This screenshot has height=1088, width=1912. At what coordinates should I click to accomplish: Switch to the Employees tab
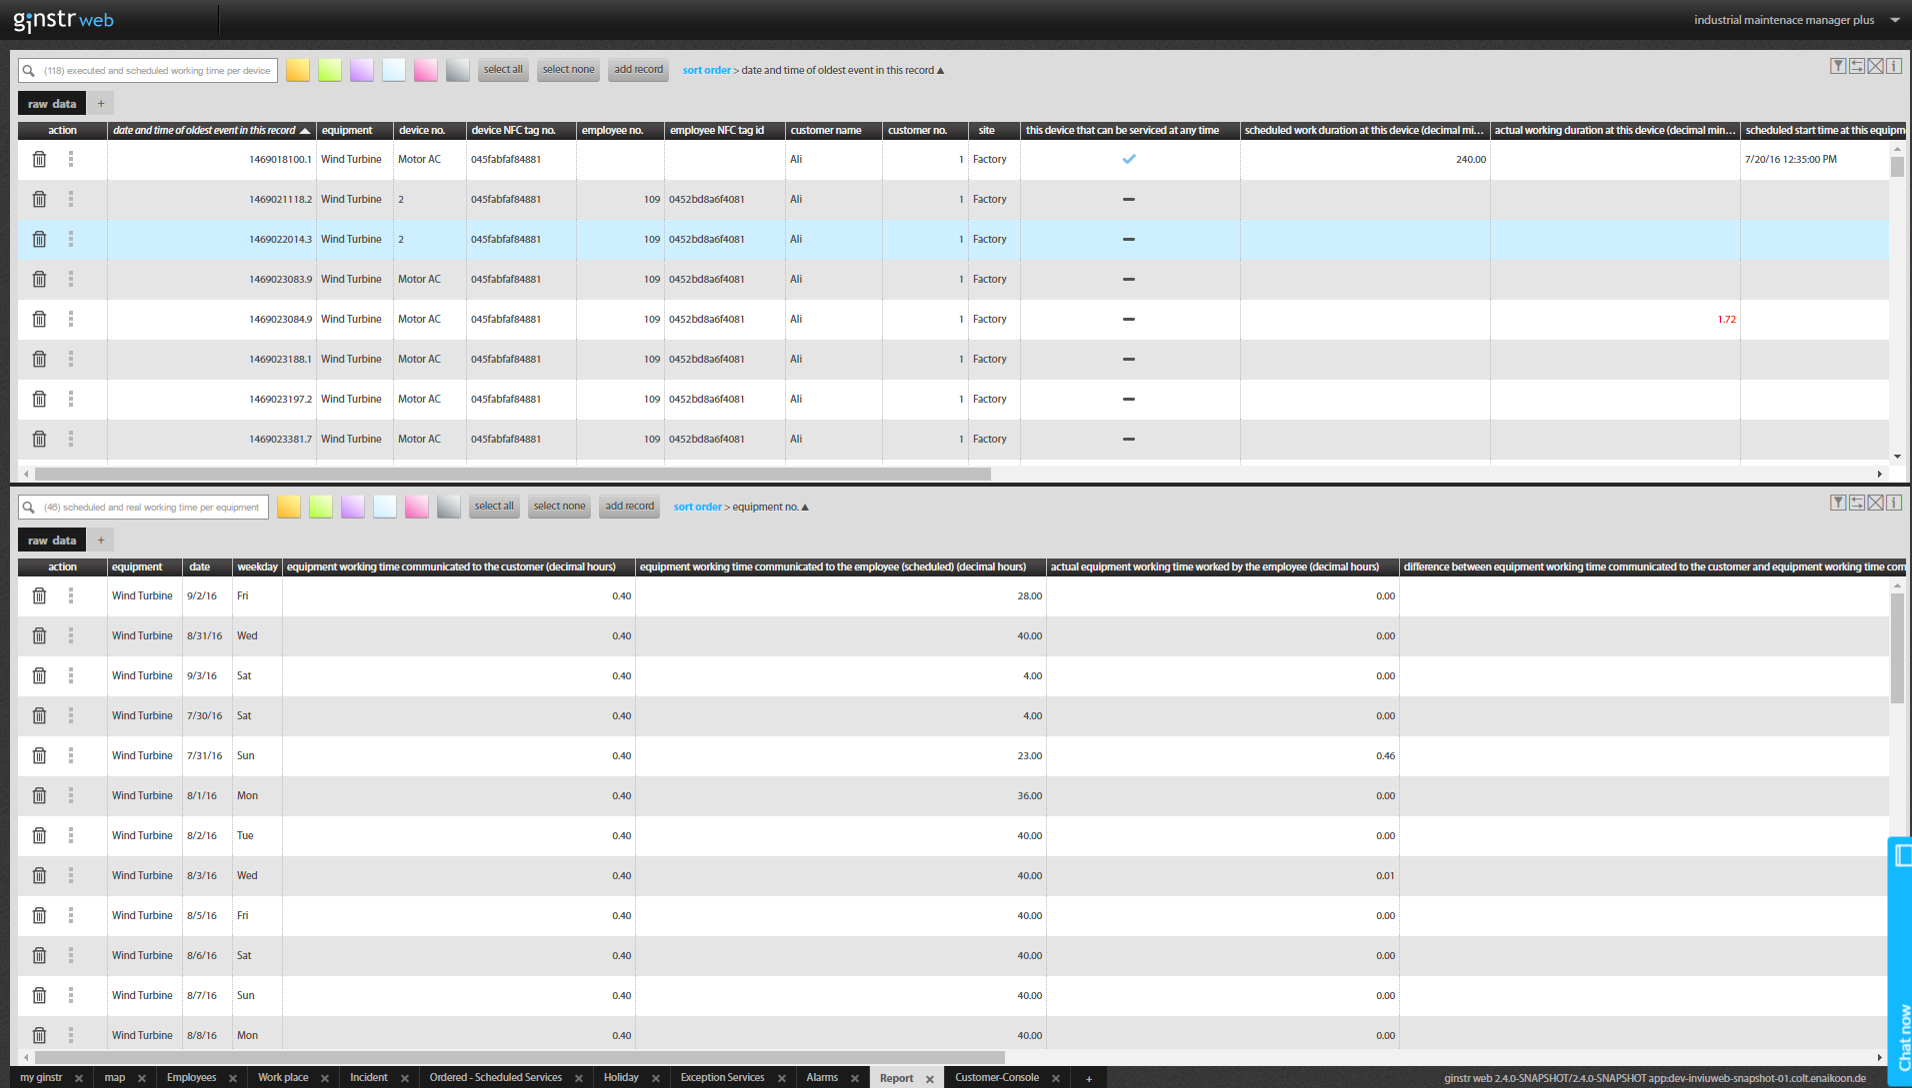[x=191, y=1078]
